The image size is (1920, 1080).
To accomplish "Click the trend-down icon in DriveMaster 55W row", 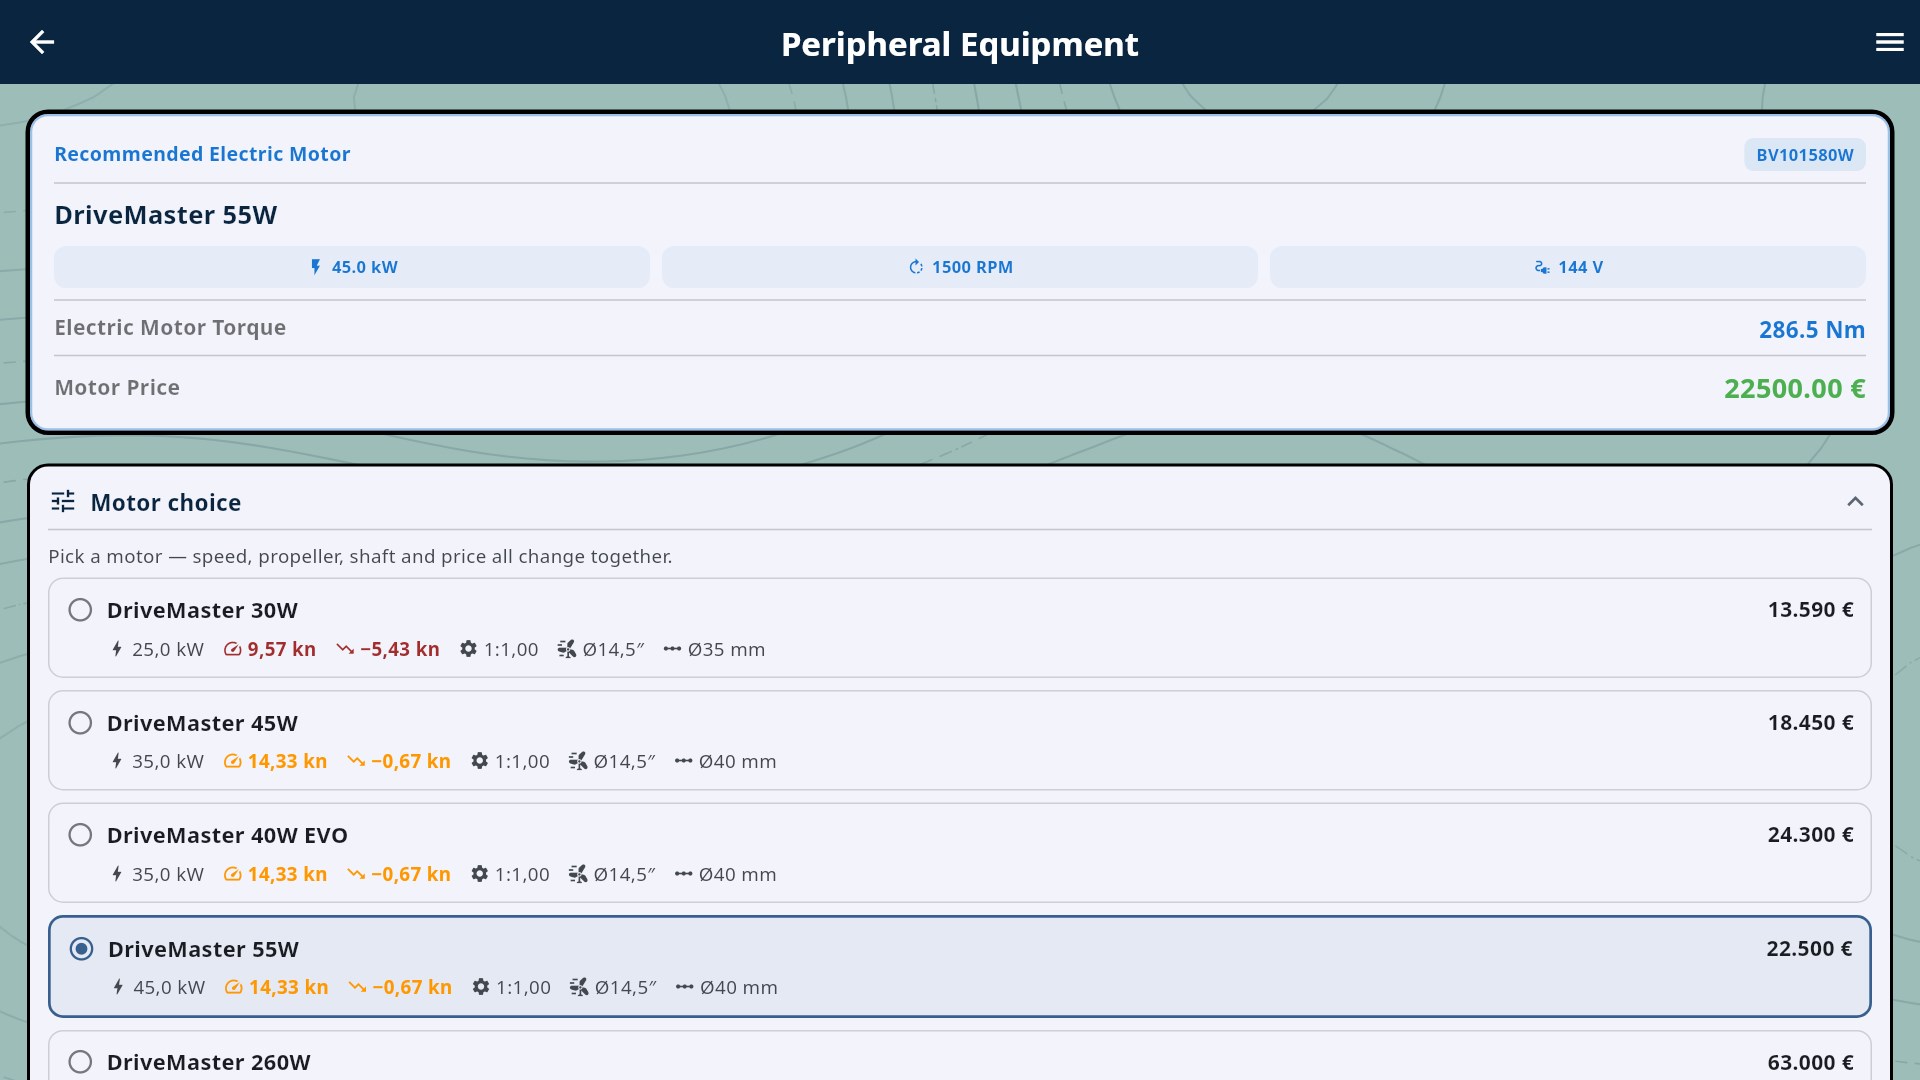I will pyautogui.click(x=357, y=987).
